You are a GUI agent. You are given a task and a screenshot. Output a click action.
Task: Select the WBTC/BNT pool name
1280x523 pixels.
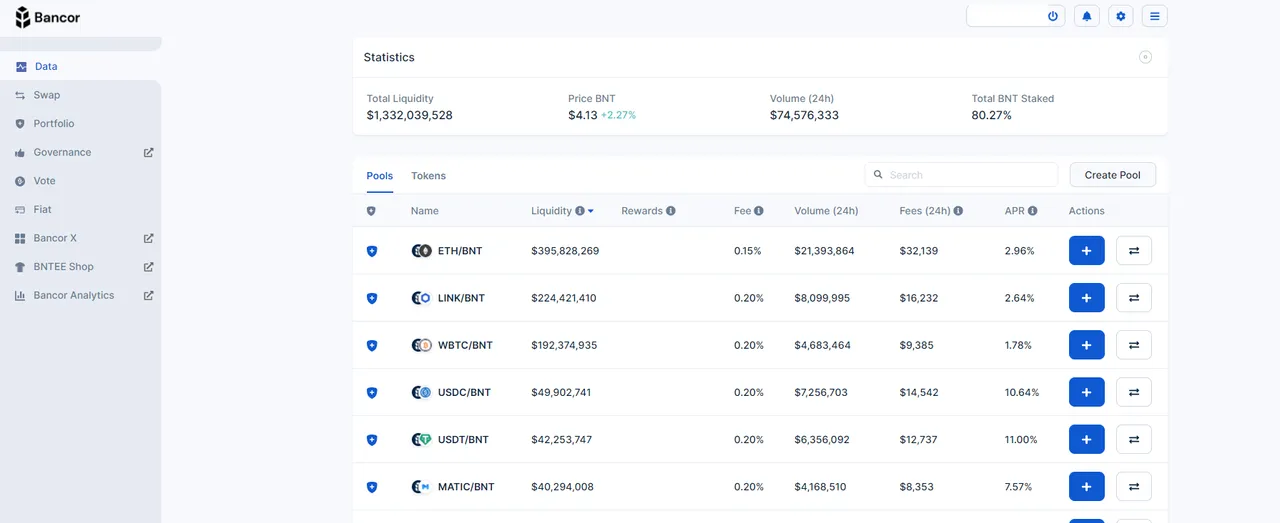coord(465,345)
